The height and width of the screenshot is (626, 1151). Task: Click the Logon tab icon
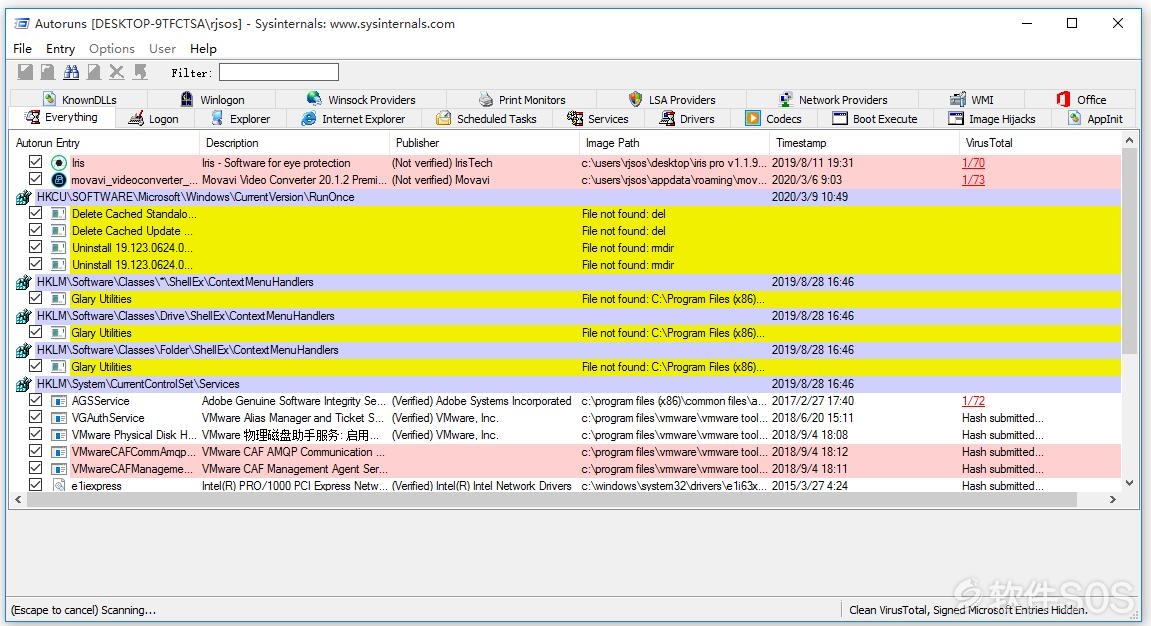136,118
